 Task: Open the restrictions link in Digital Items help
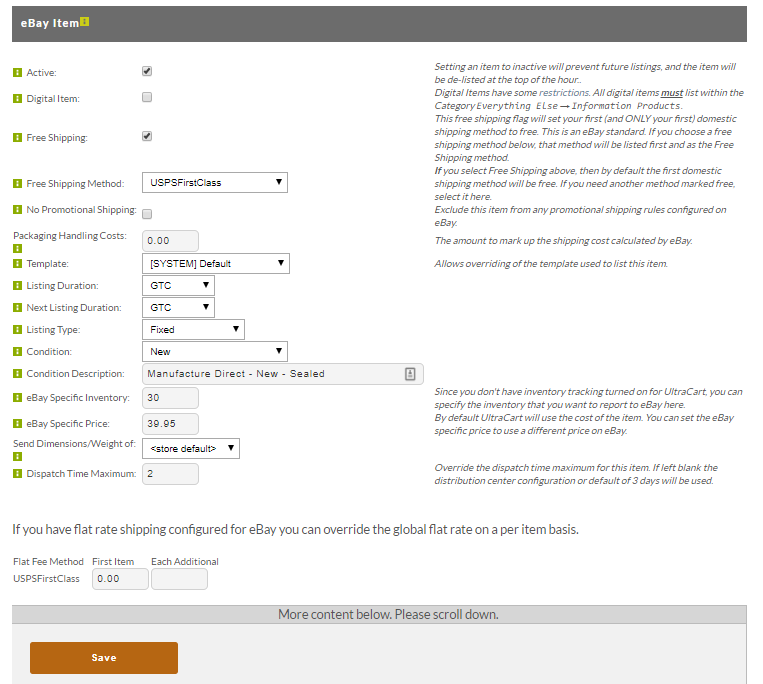coord(564,92)
